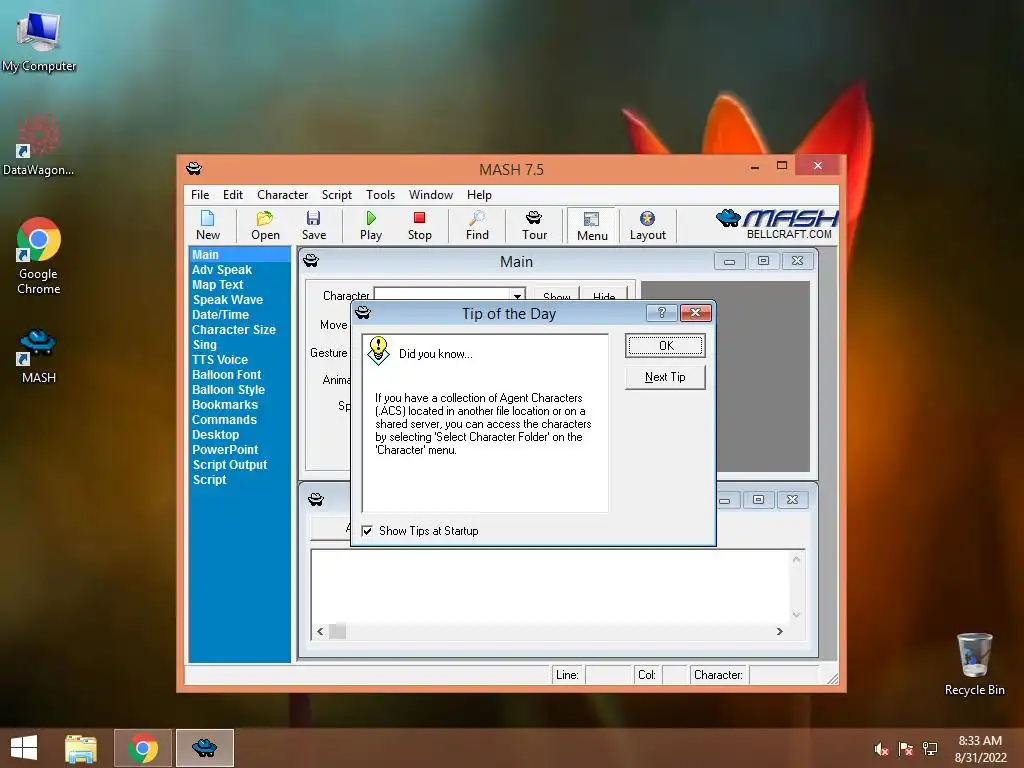Screen dimensions: 1024x768
Task: Click the script scrollbar right arrow
Action: pos(779,632)
